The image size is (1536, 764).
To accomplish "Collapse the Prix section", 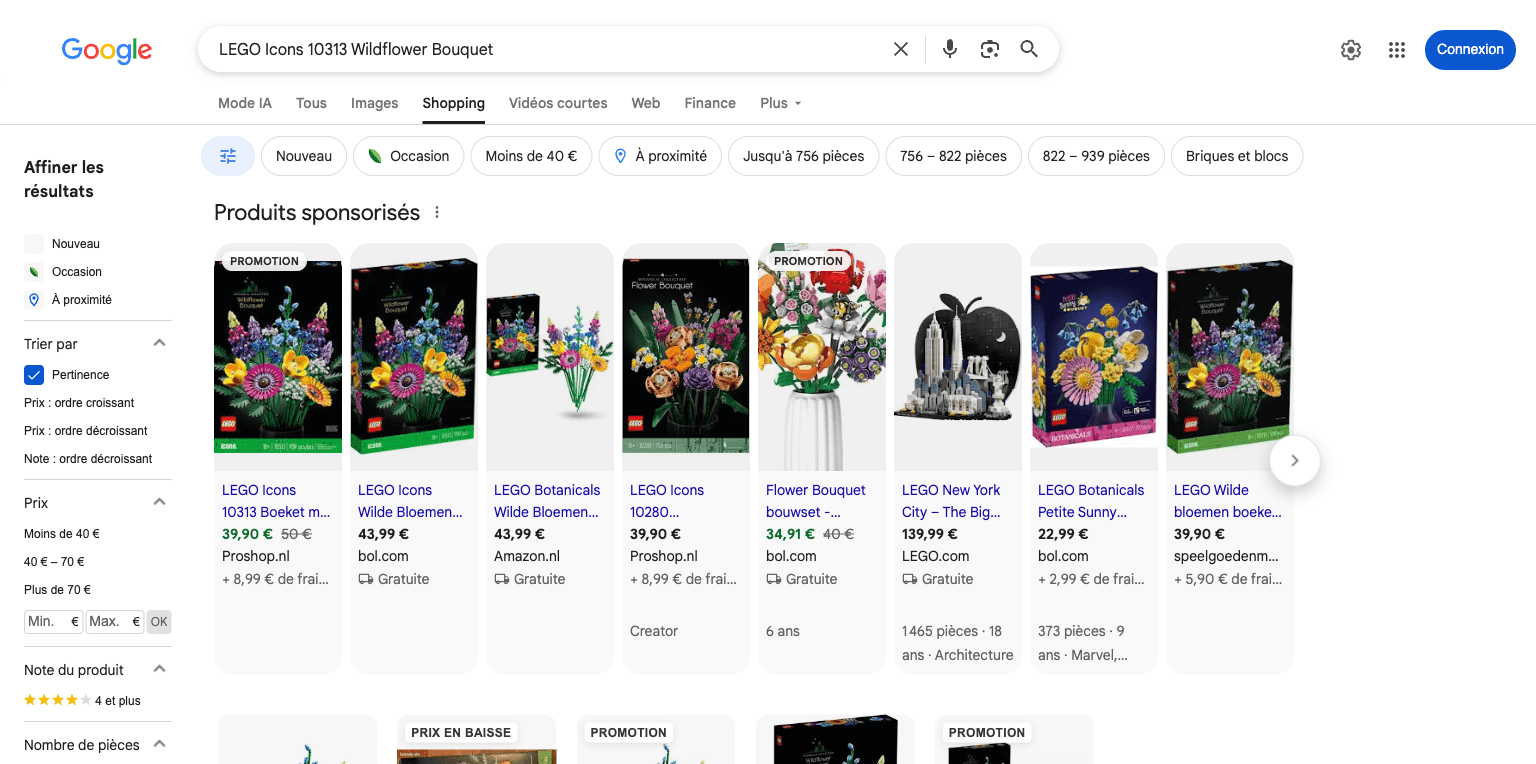I will coord(159,502).
